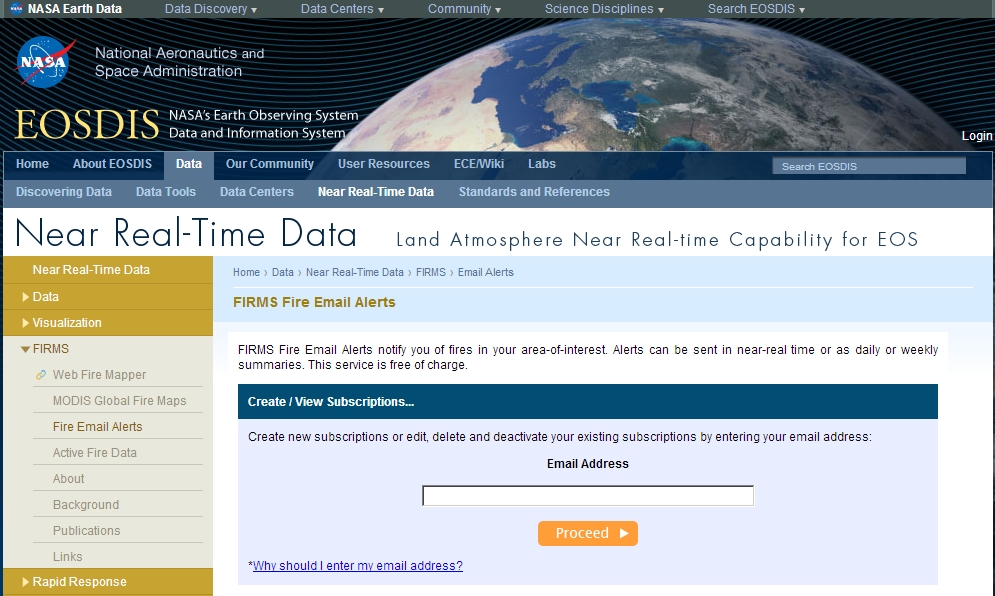Open MODIS Global Fire Maps sidebar link
995x596 pixels.
[x=119, y=401]
